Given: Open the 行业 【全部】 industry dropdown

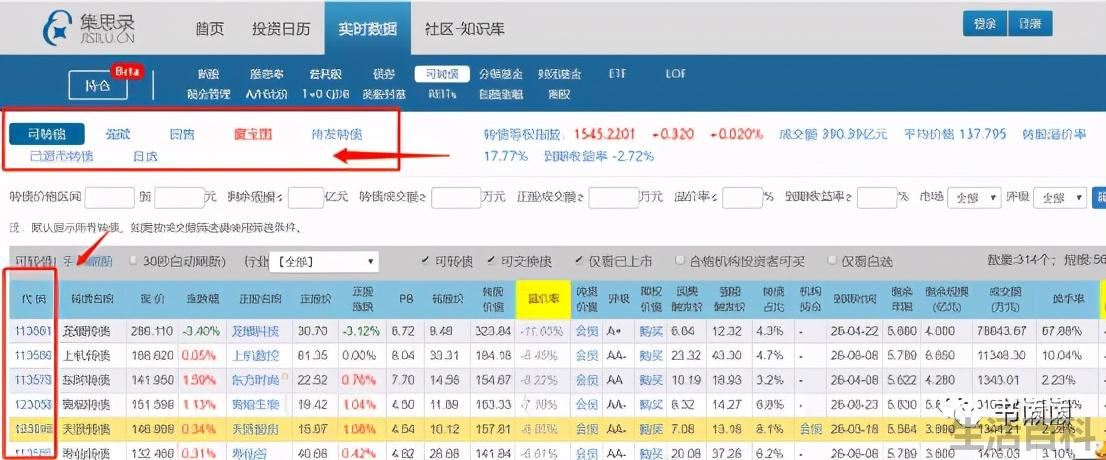Looking at the screenshot, I should pyautogui.click(x=324, y=262).
